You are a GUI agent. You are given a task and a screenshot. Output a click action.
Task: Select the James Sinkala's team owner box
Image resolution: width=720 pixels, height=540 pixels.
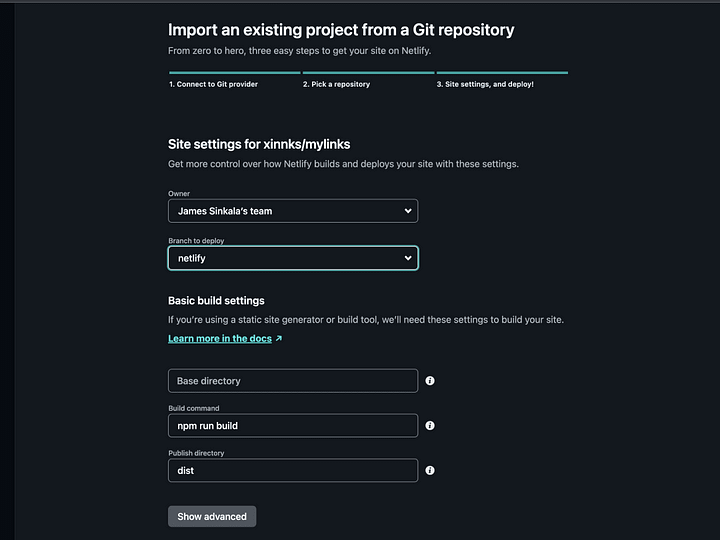coord(293,211)
